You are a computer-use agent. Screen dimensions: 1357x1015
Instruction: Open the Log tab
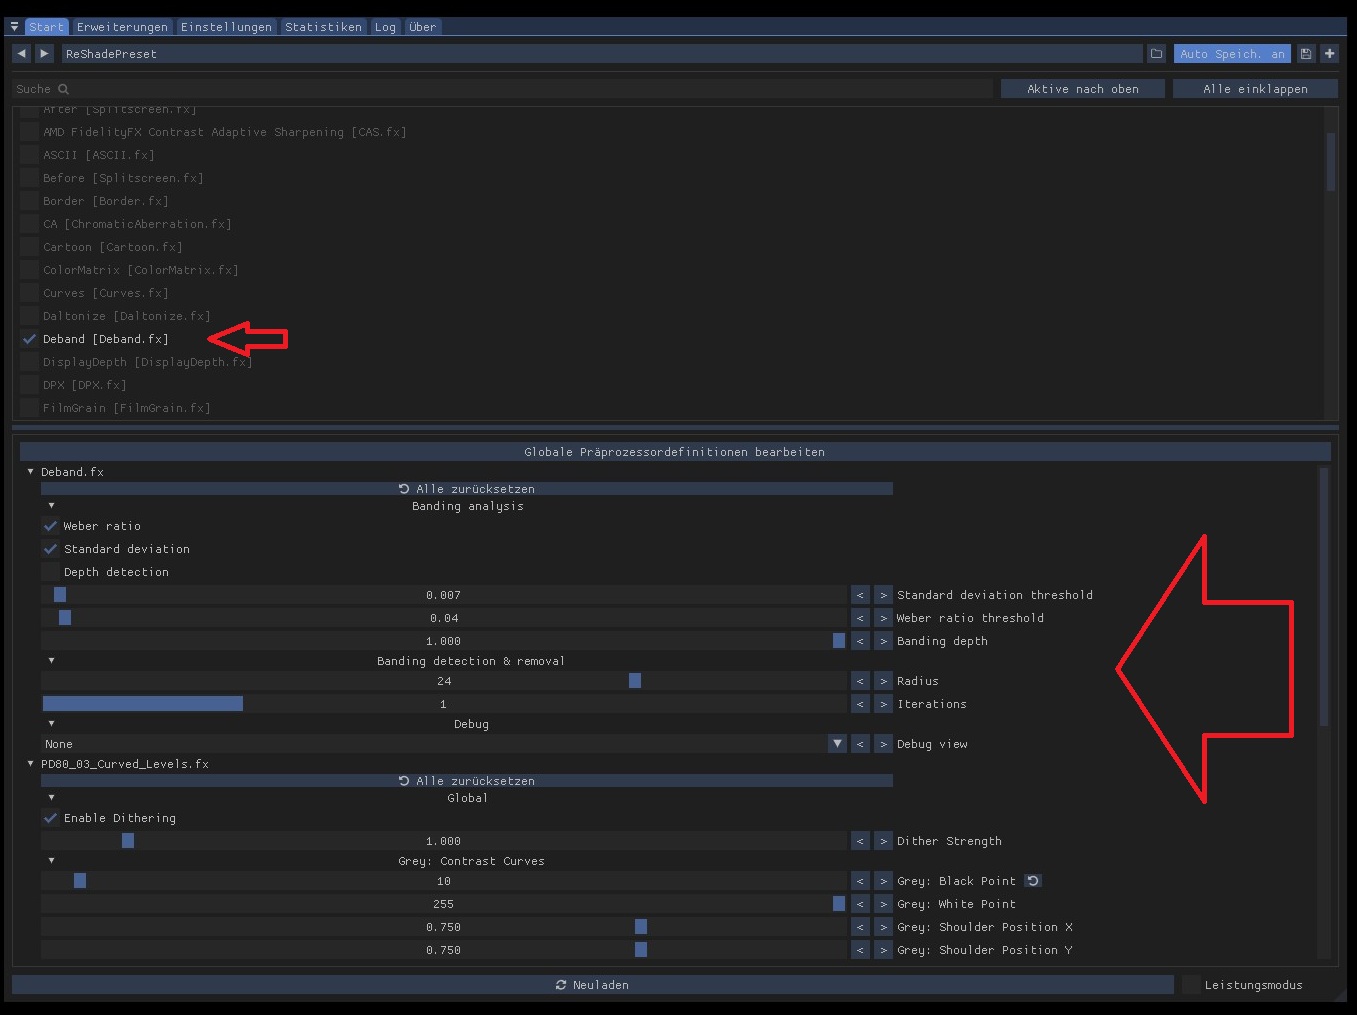[x=385, y=27]
